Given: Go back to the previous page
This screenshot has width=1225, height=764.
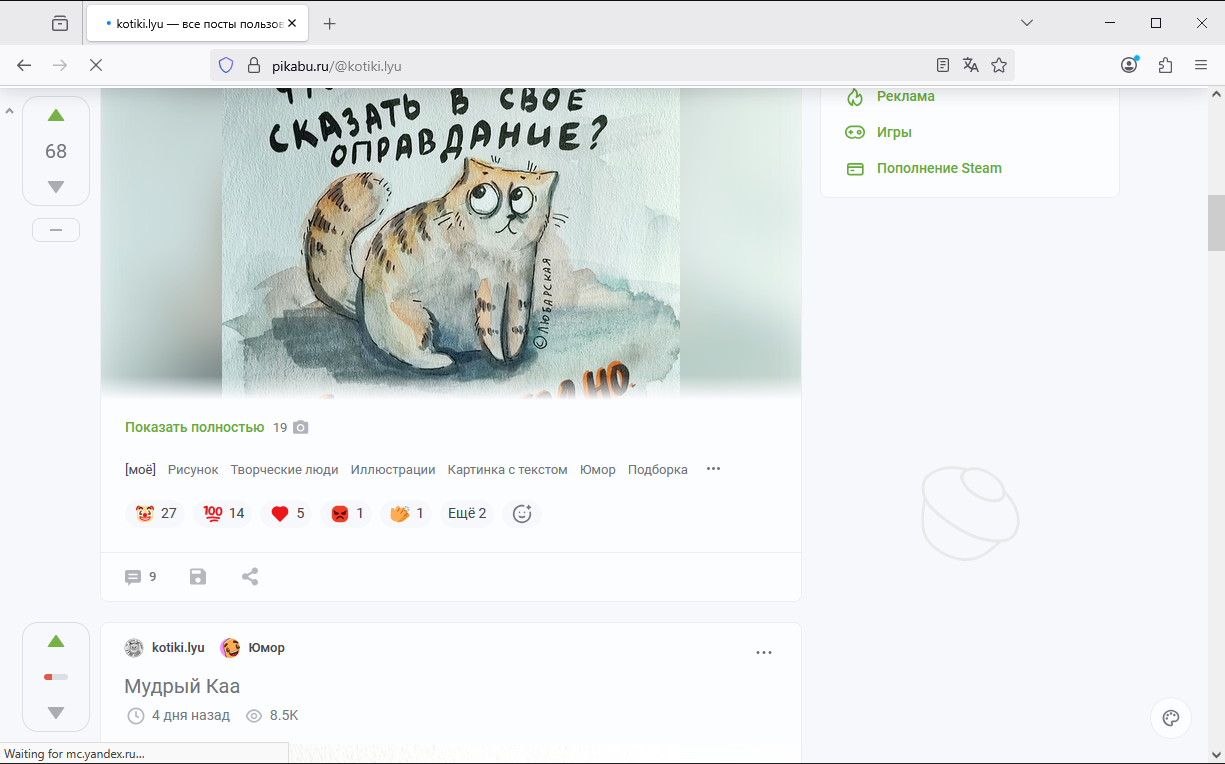Looking at the screenshot, I should pos(24,65).
